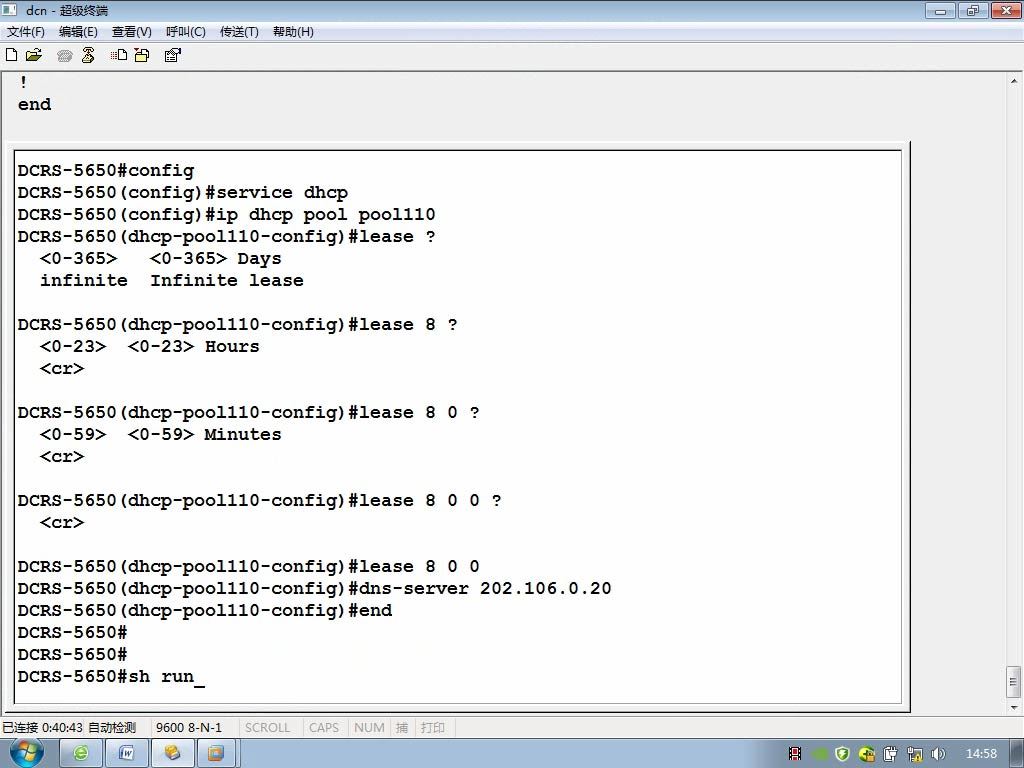1024x768 pixels.
Task: Click the 'sh run' prompt line
Action: tap(111, 677)
